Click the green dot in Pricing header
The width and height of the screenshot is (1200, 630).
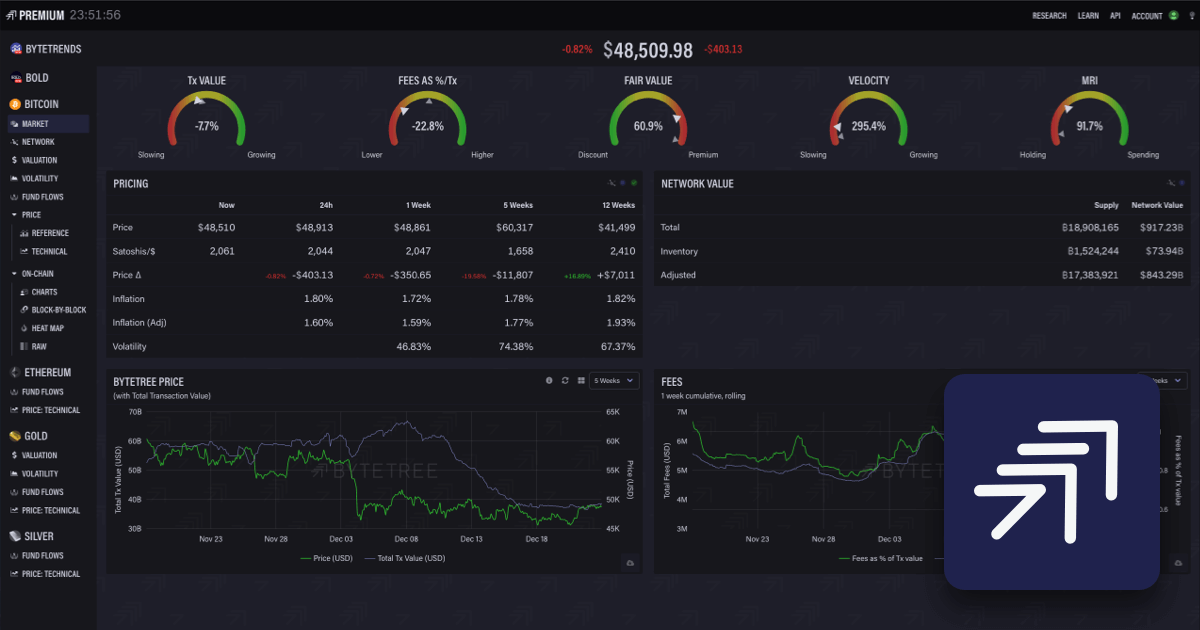point(633,183)
